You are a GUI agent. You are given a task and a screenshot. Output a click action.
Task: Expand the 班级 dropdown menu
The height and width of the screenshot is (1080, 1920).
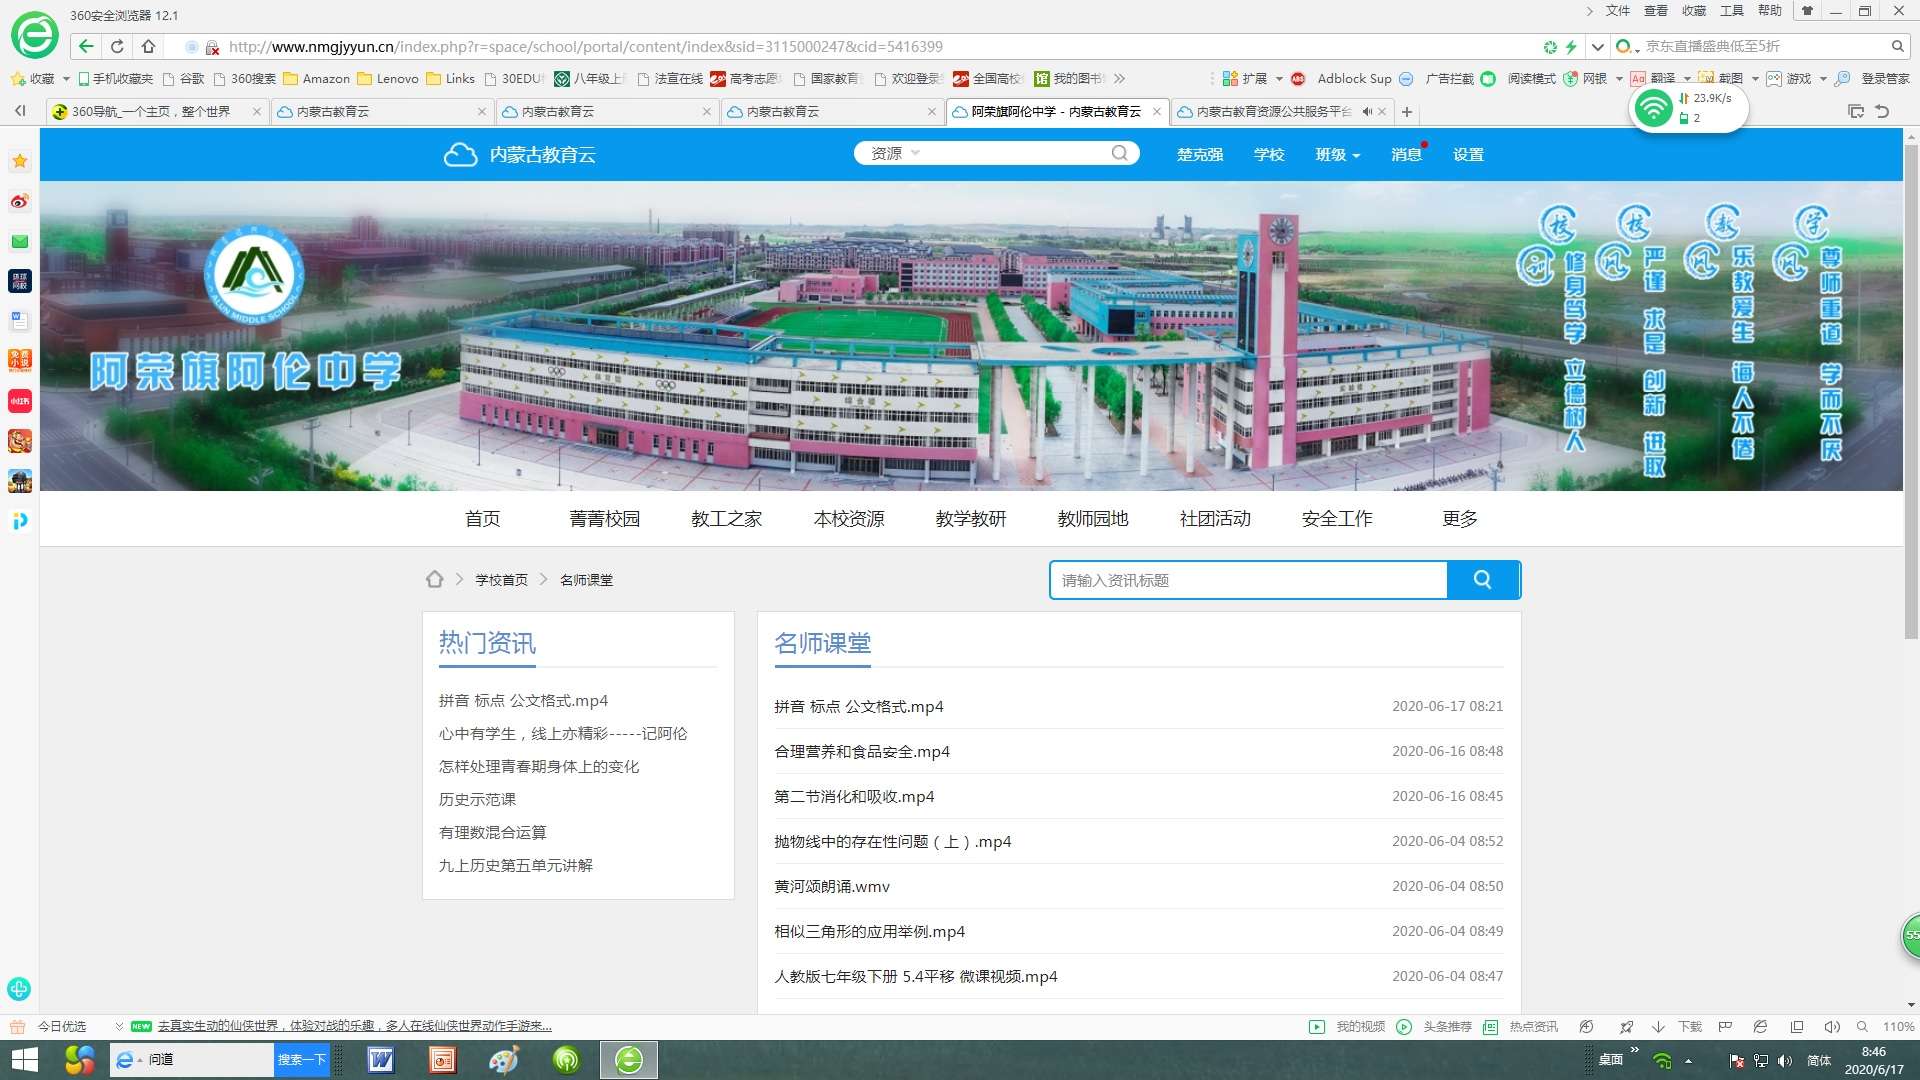pyautogui.click(x=1337, y=155)
